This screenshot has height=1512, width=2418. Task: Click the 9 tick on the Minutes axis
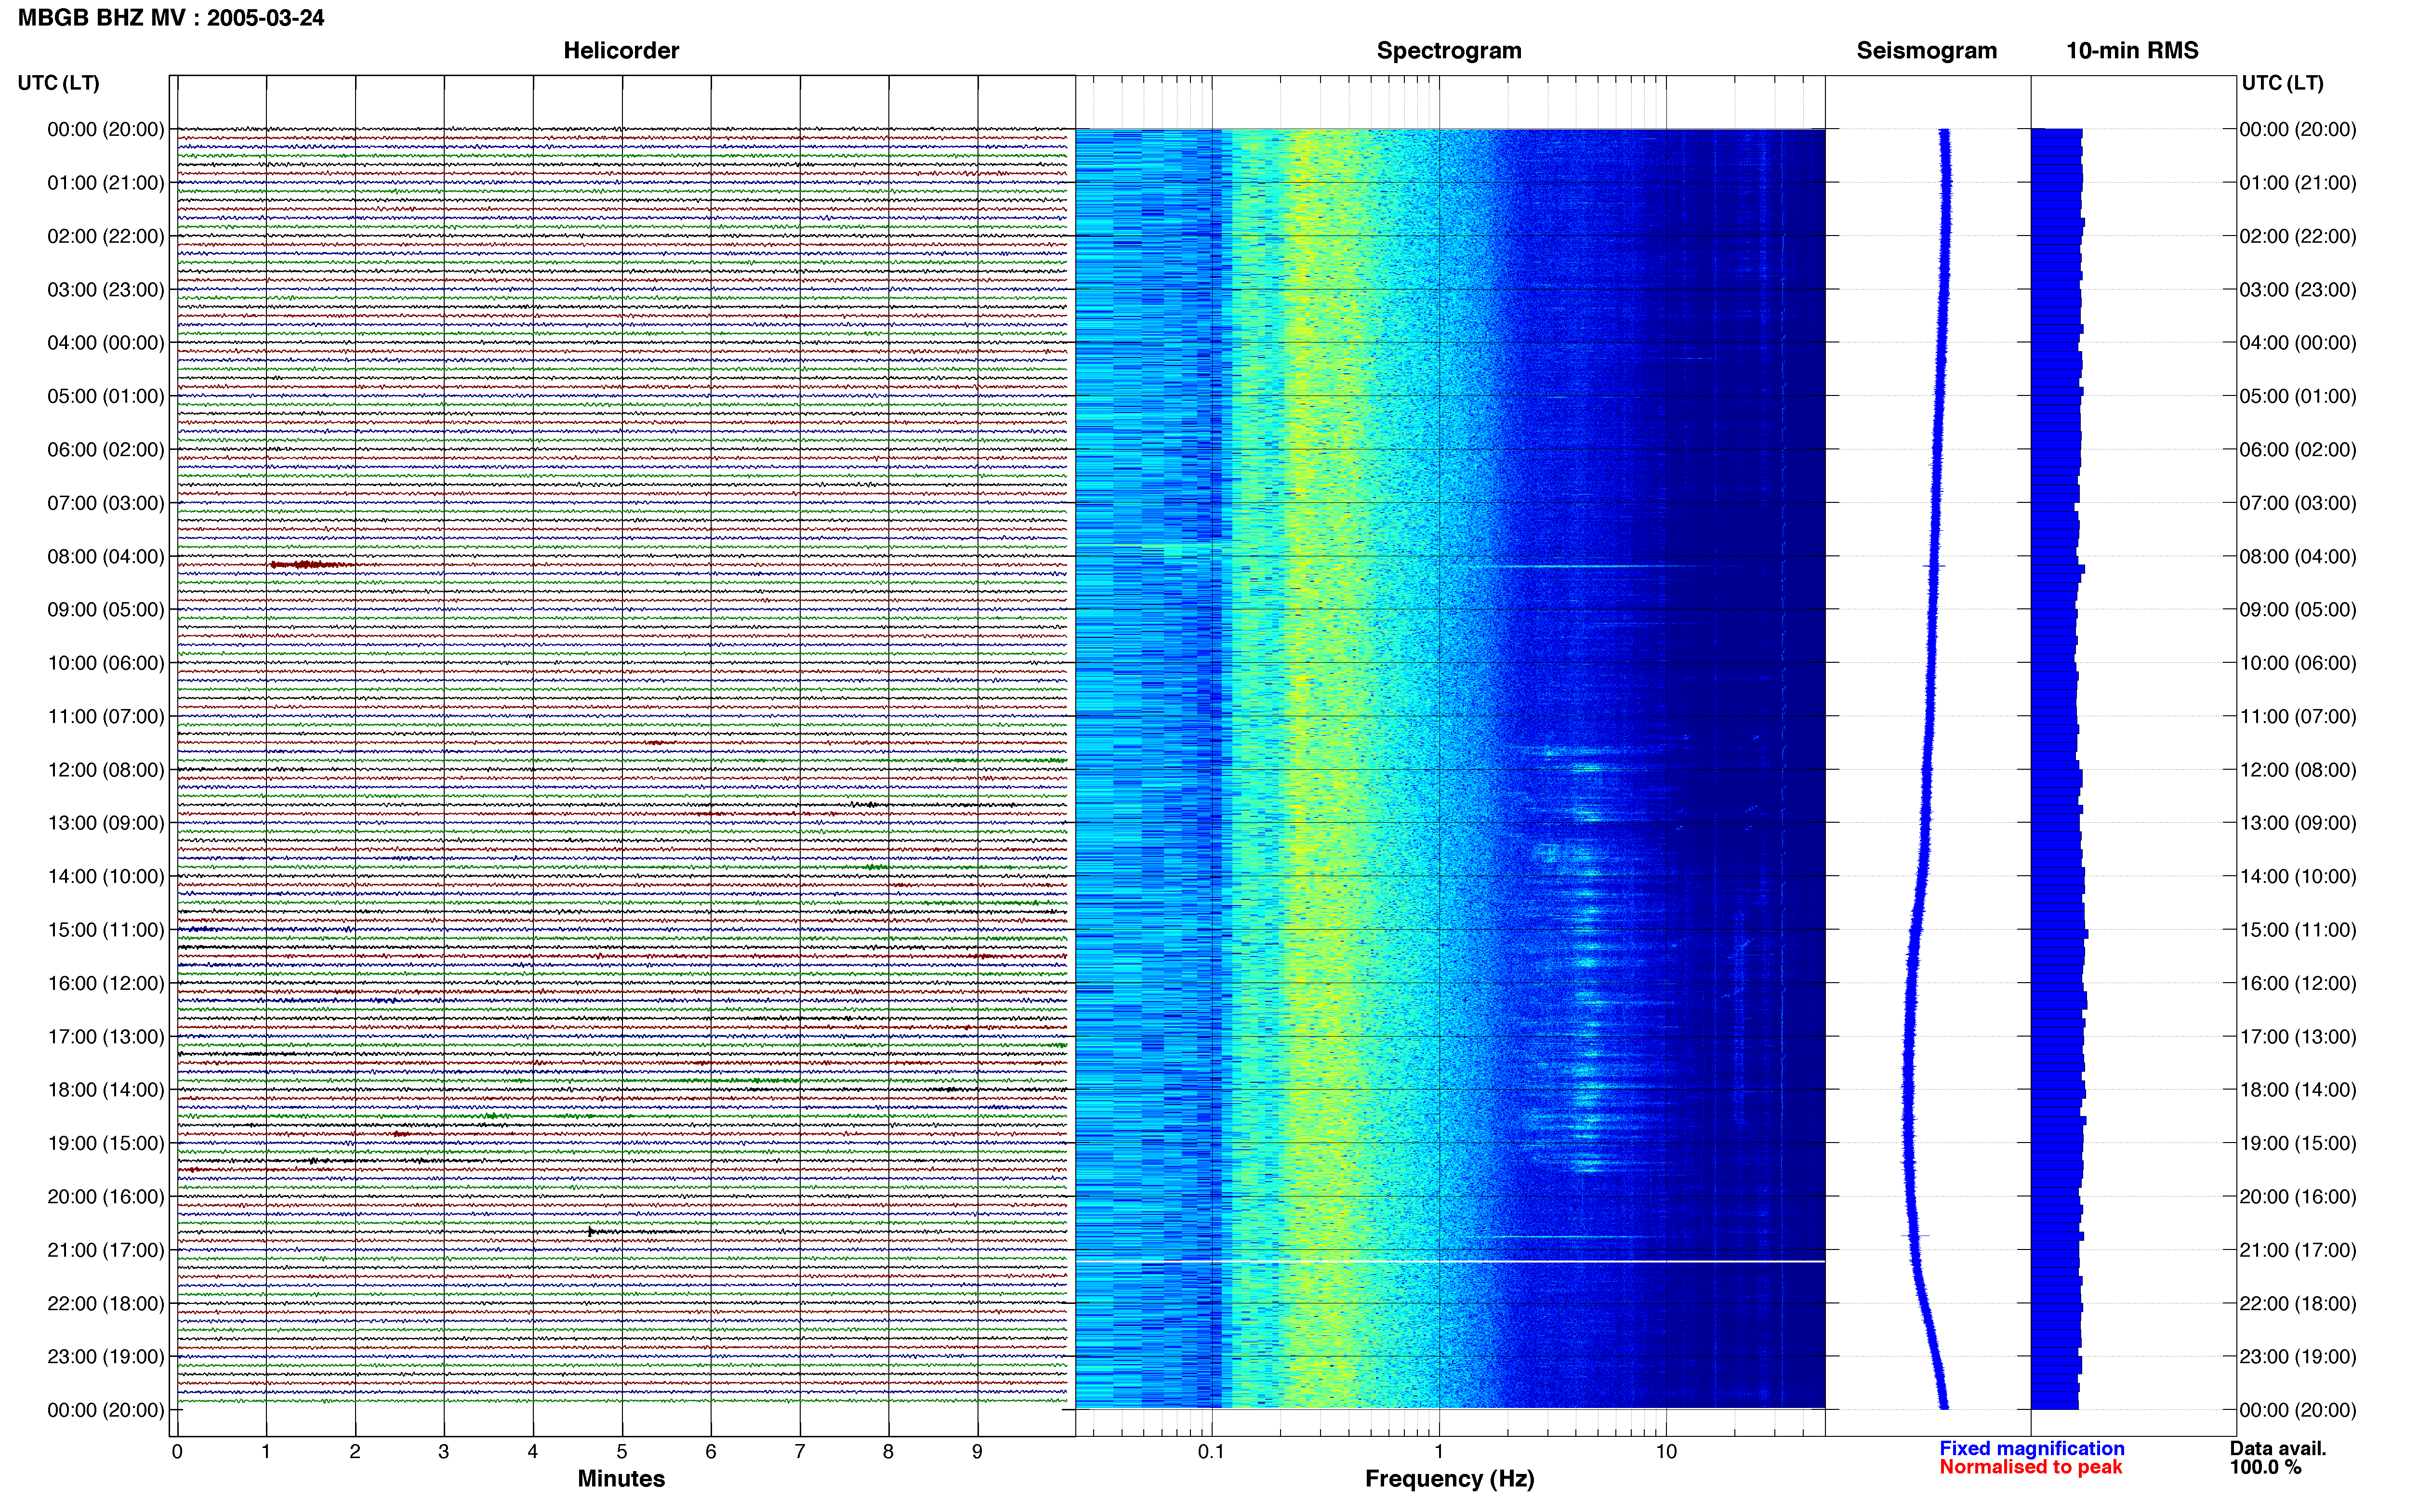977,1452
